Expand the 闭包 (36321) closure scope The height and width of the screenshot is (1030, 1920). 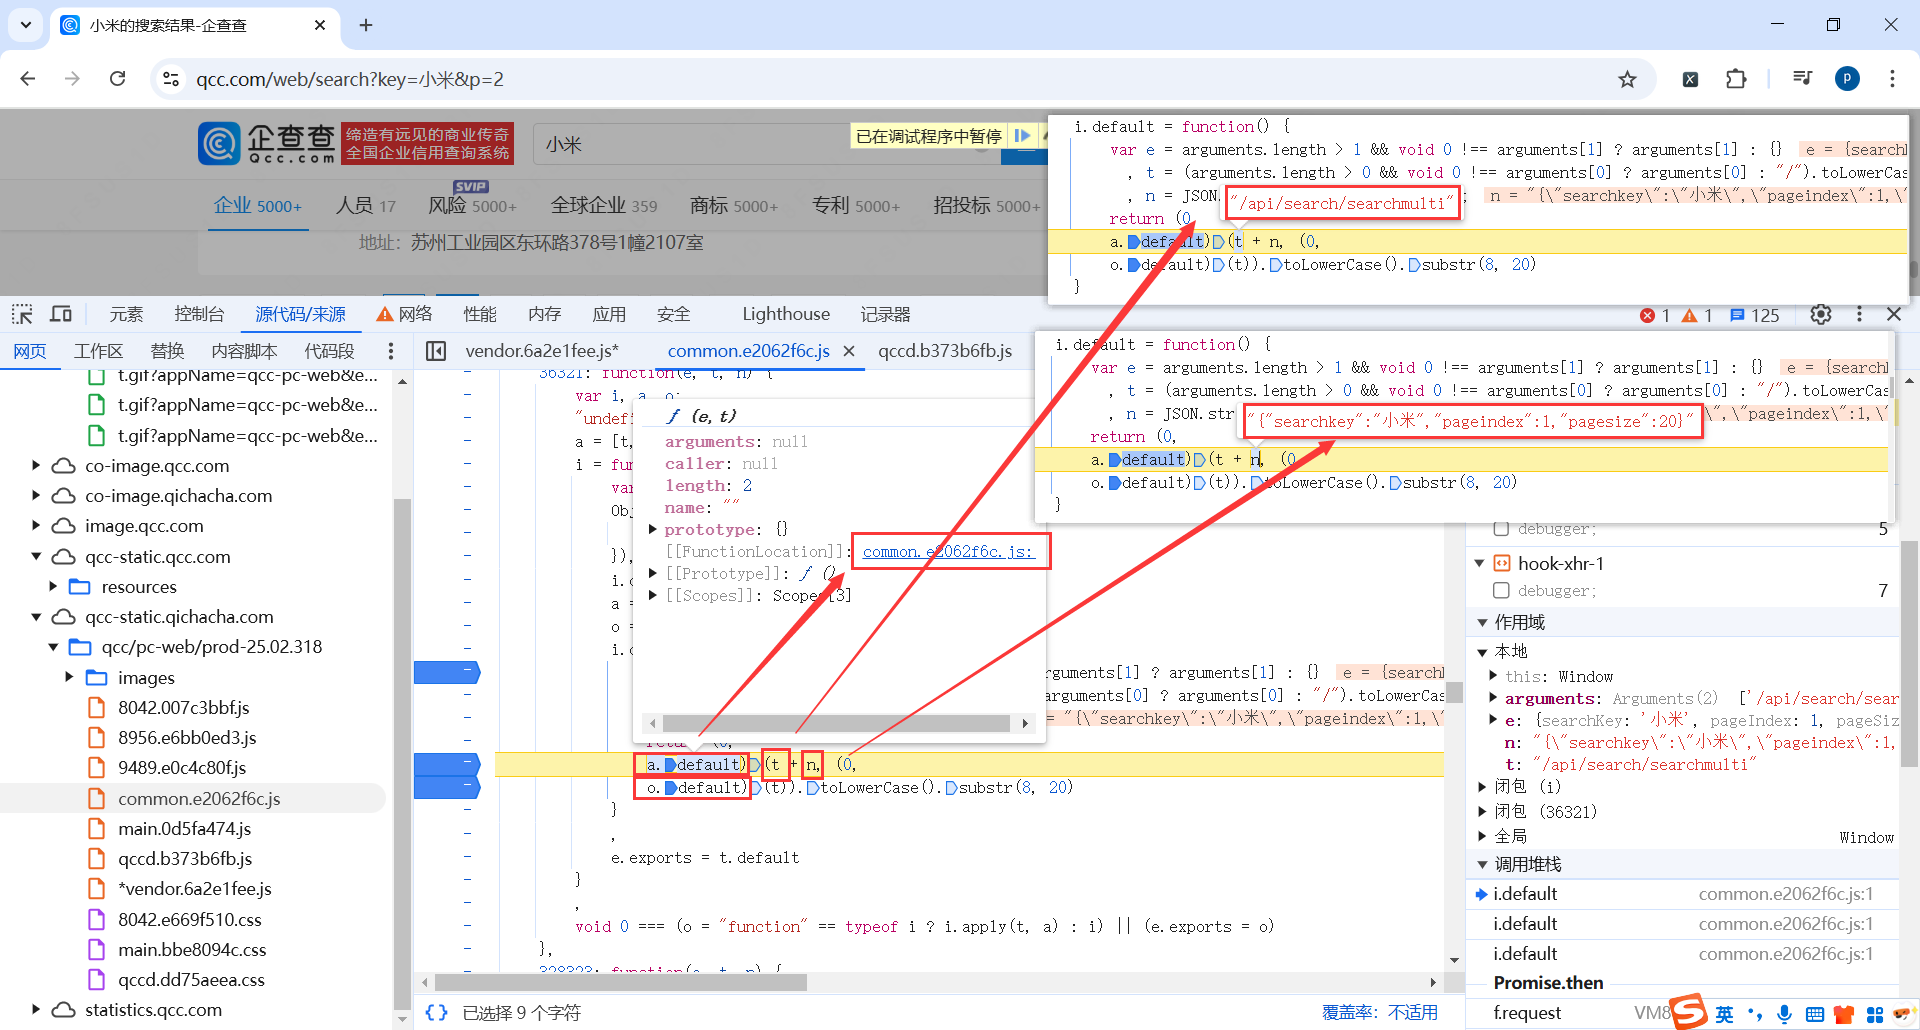click(1482, 812)
